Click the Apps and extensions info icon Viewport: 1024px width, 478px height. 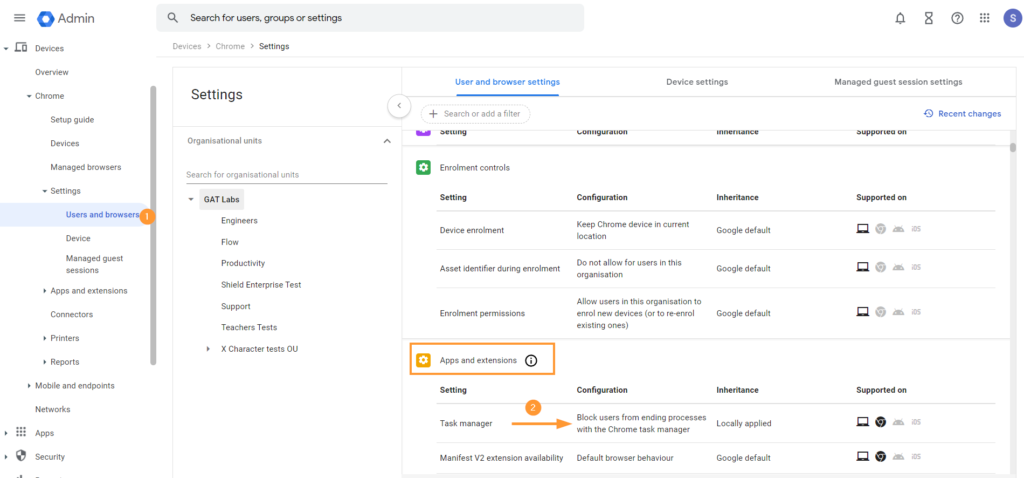tap(531, 360)
